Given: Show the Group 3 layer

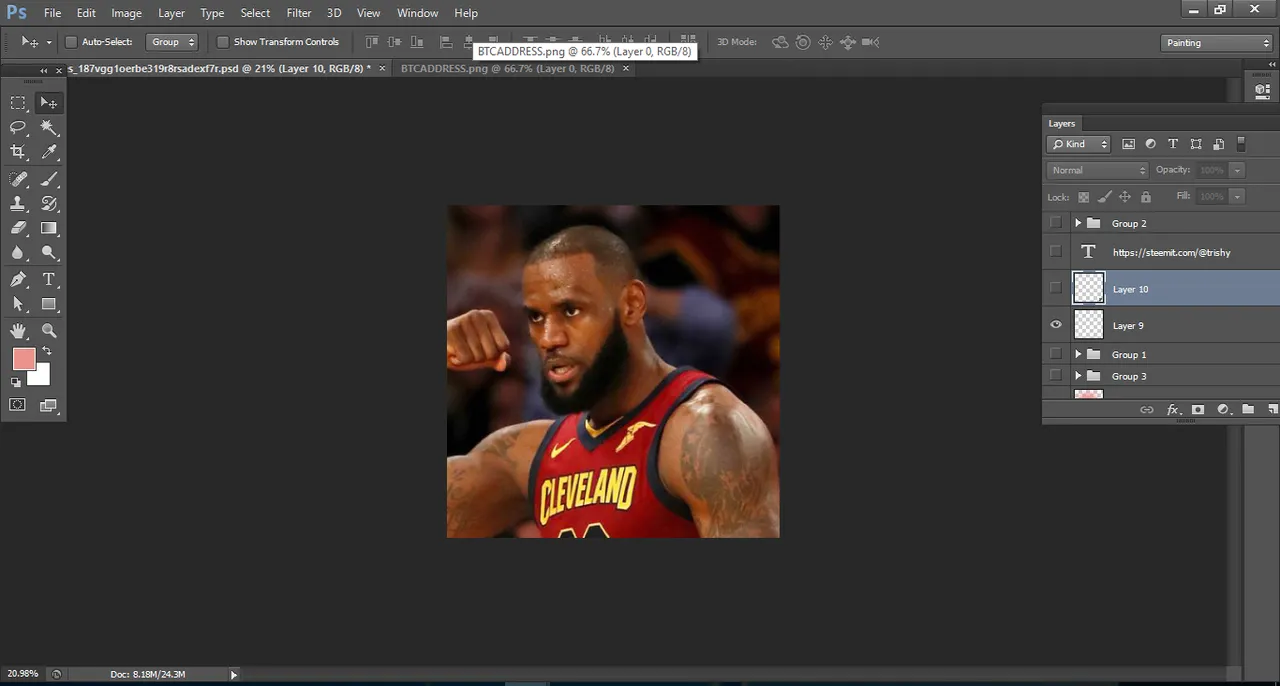Looking at the screenshot, I should pyautogui.click(x=1056, y=376).
